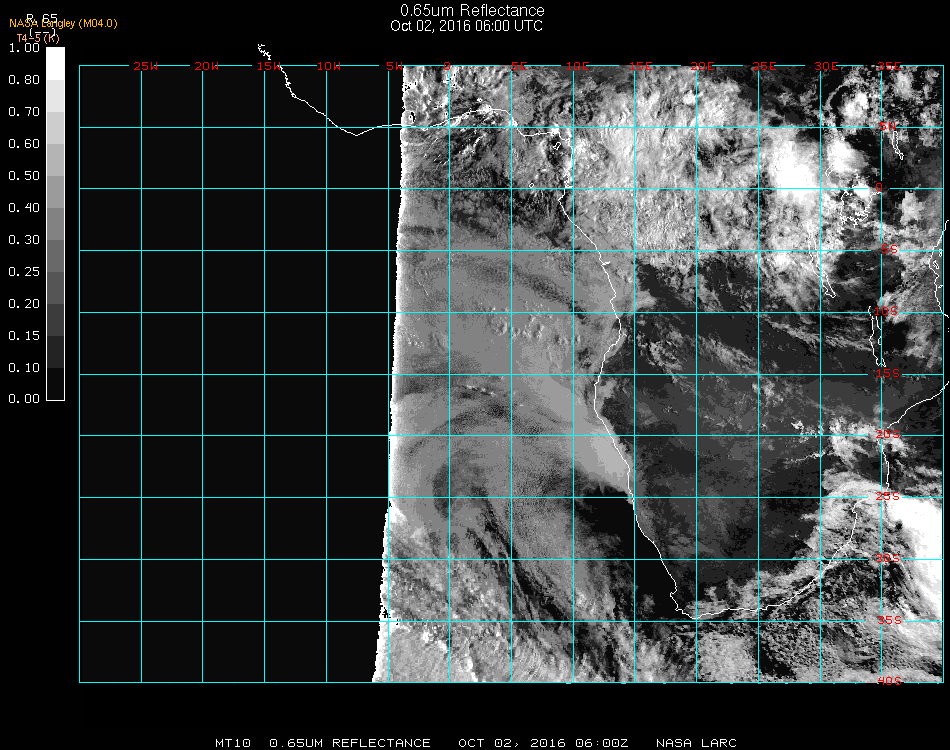Select the 5W longitude label
This screenshot has height=750, width=950.
click(394, 67)
